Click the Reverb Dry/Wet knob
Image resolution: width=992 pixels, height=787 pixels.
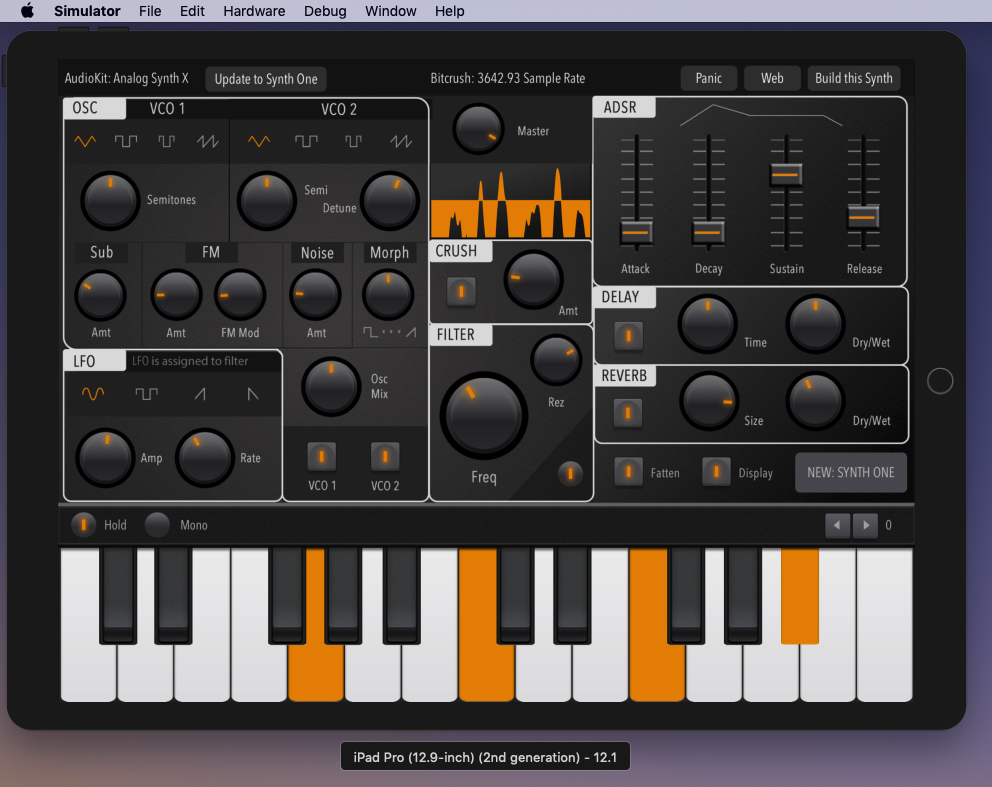(815, 402)
